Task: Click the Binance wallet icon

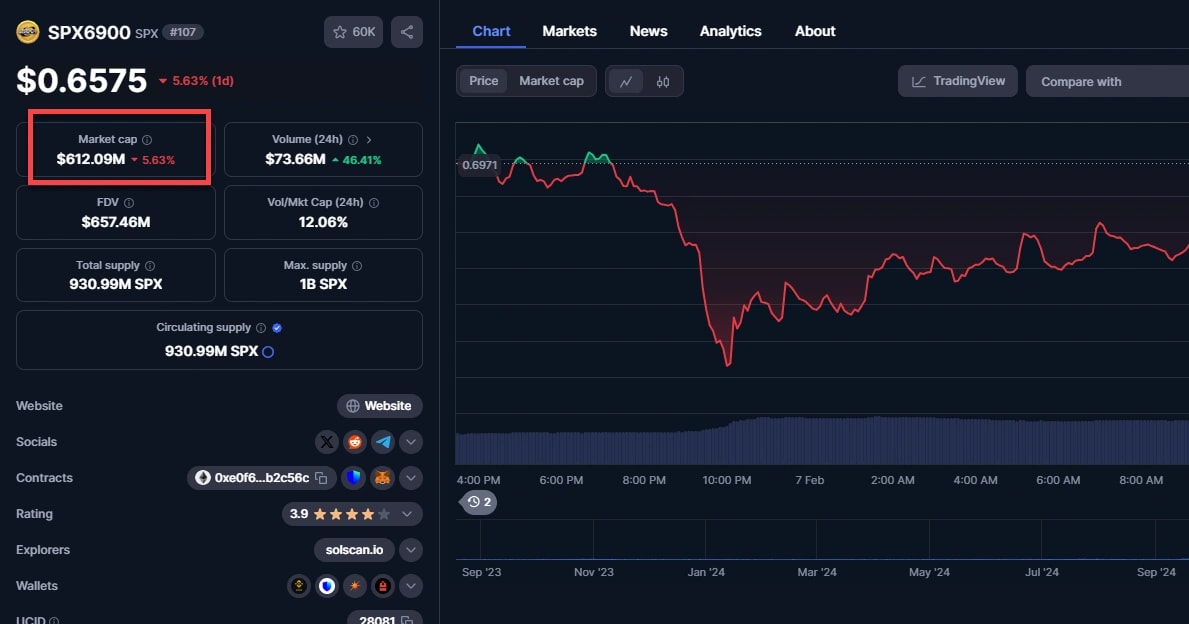Action: (x=298, y=586)
